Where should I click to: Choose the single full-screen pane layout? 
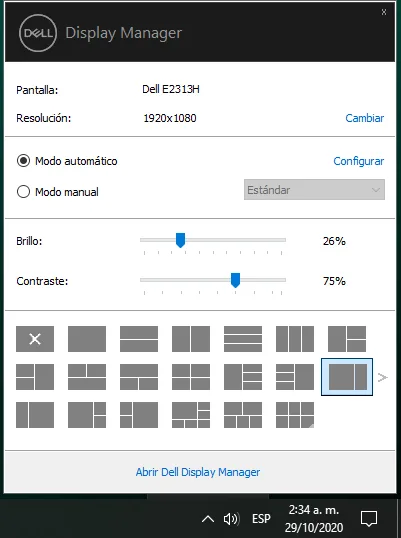click(x=87, y=339)
